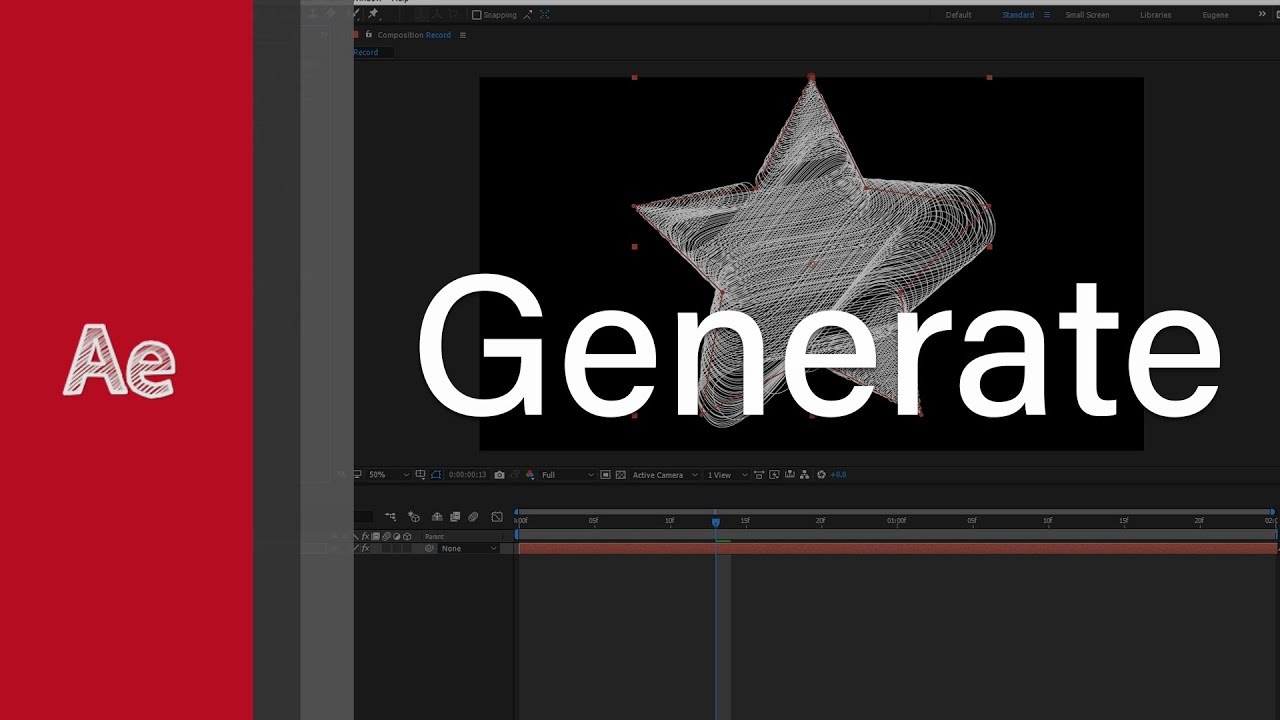
Task: Click the work area bar above layers
Action: point(897,535)
